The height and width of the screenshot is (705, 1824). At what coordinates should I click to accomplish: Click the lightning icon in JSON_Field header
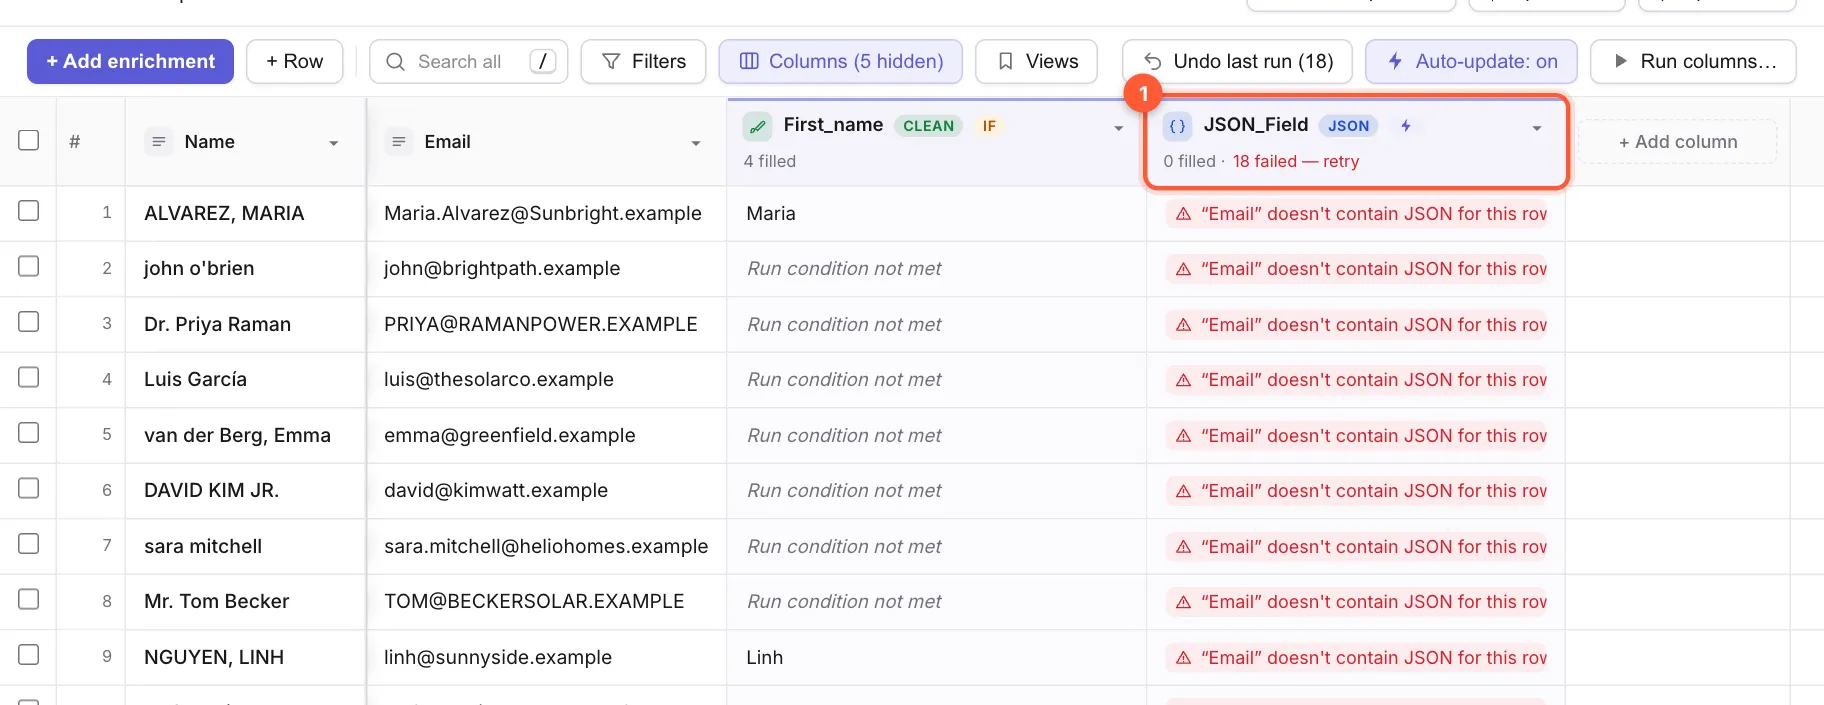(x=1406, y=126)
